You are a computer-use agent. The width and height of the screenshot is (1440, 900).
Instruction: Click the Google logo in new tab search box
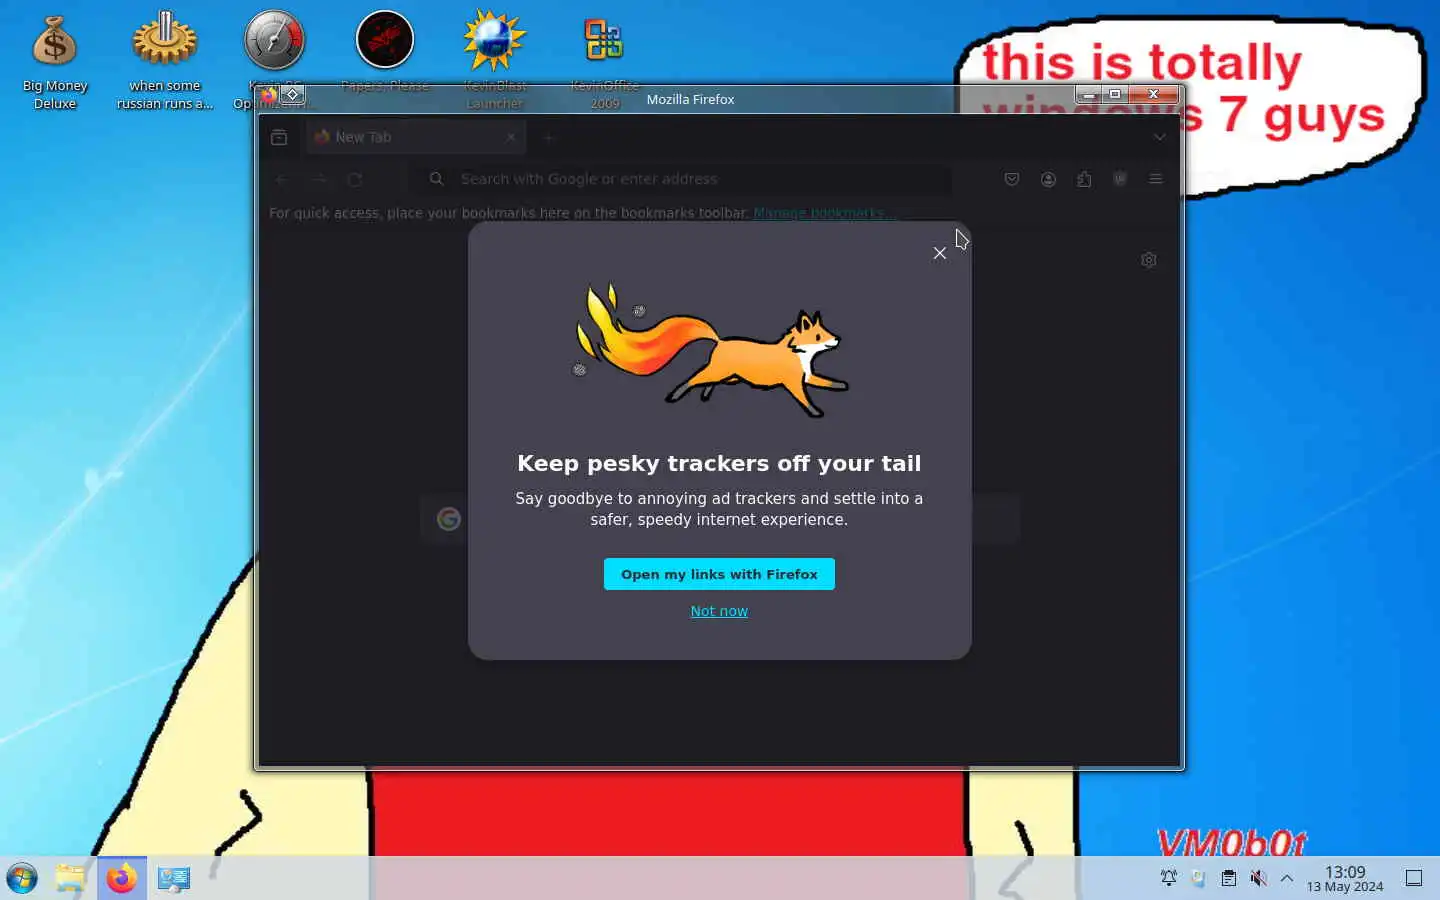(x=449, y=519)
